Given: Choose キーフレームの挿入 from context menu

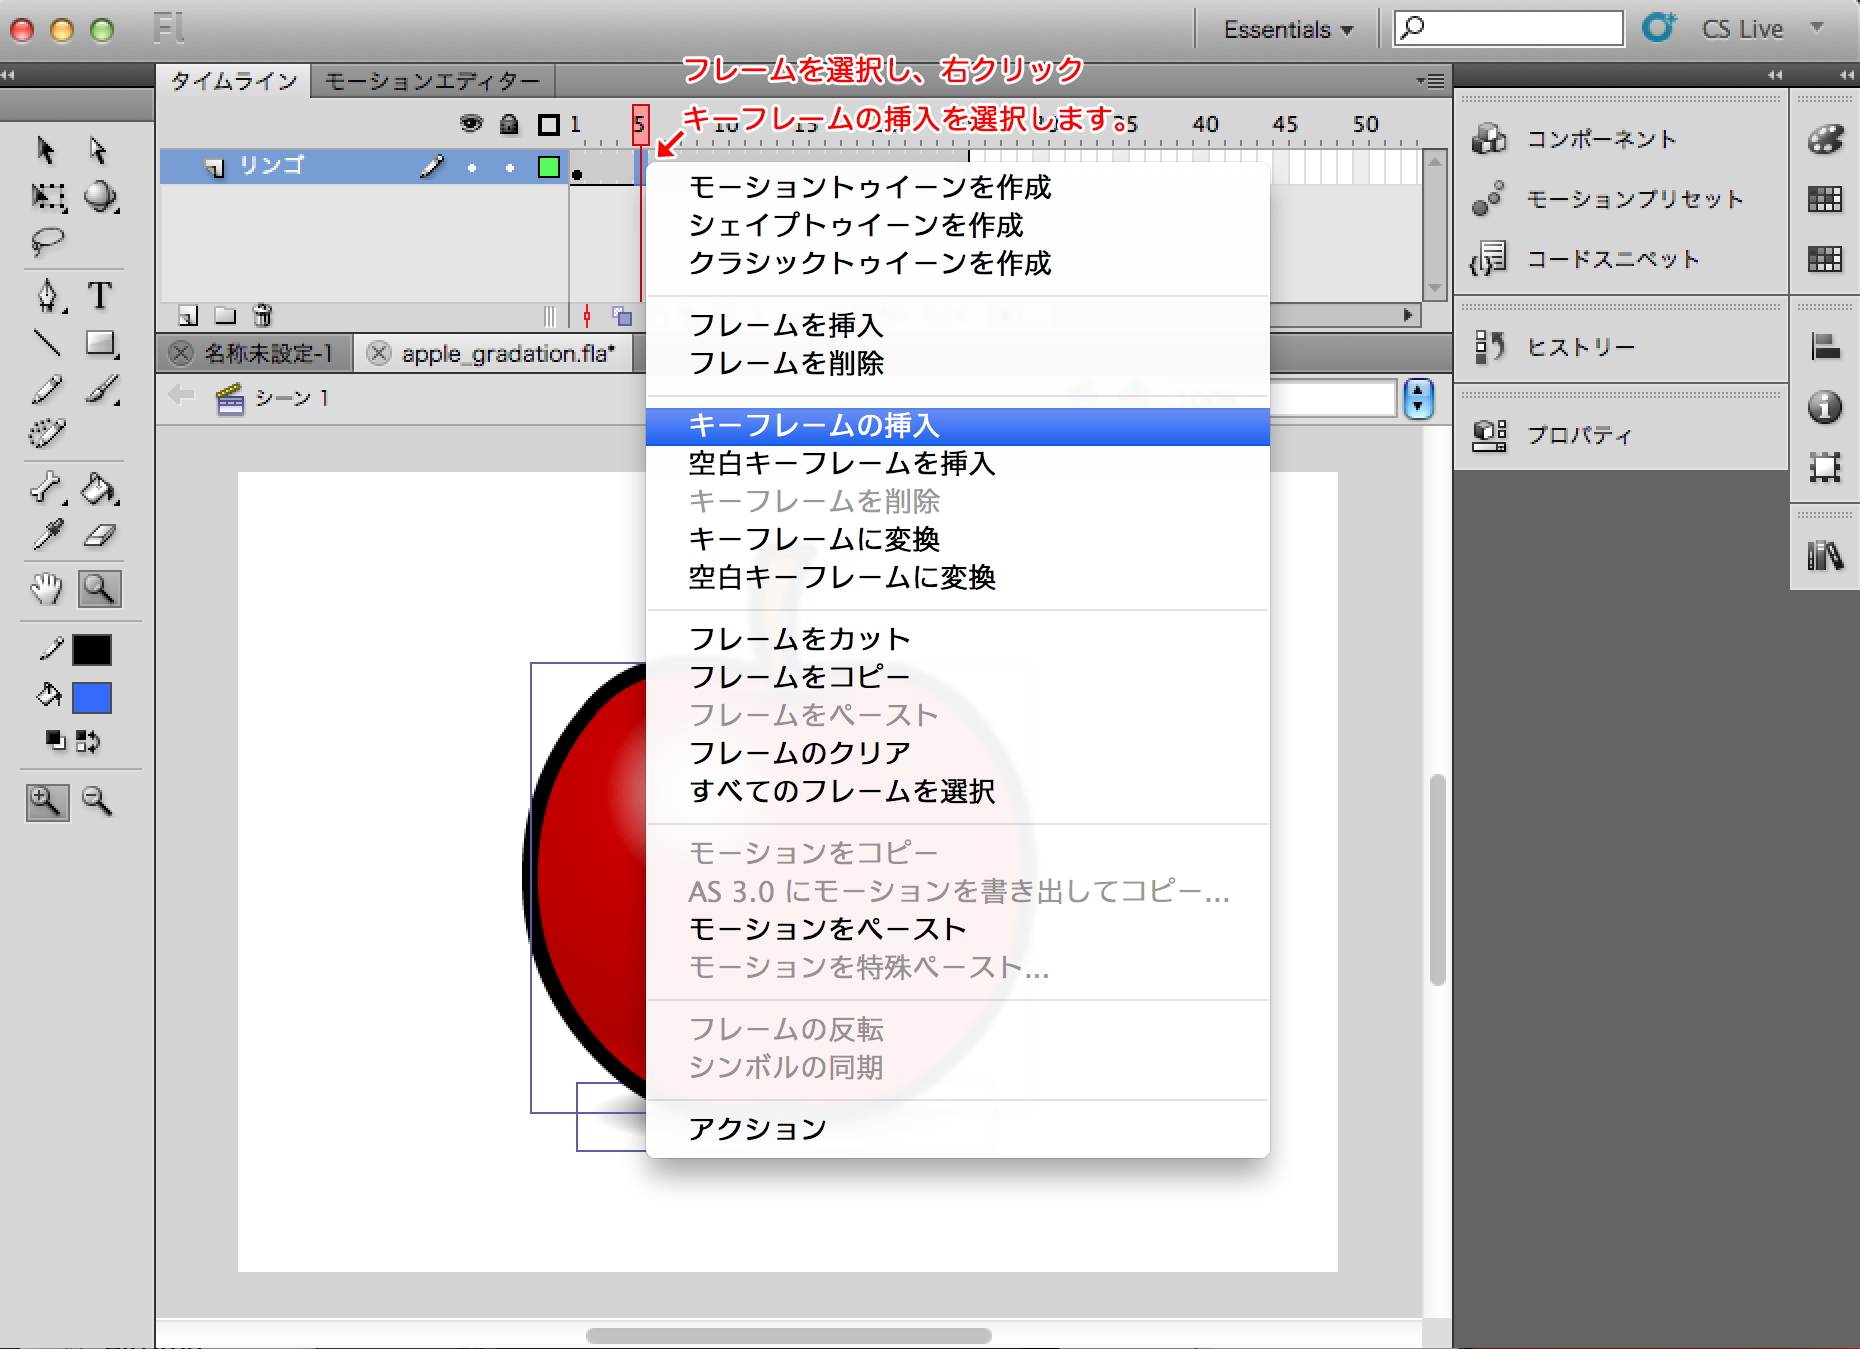Looking at the screenshot, I should [x=814, y=426].
